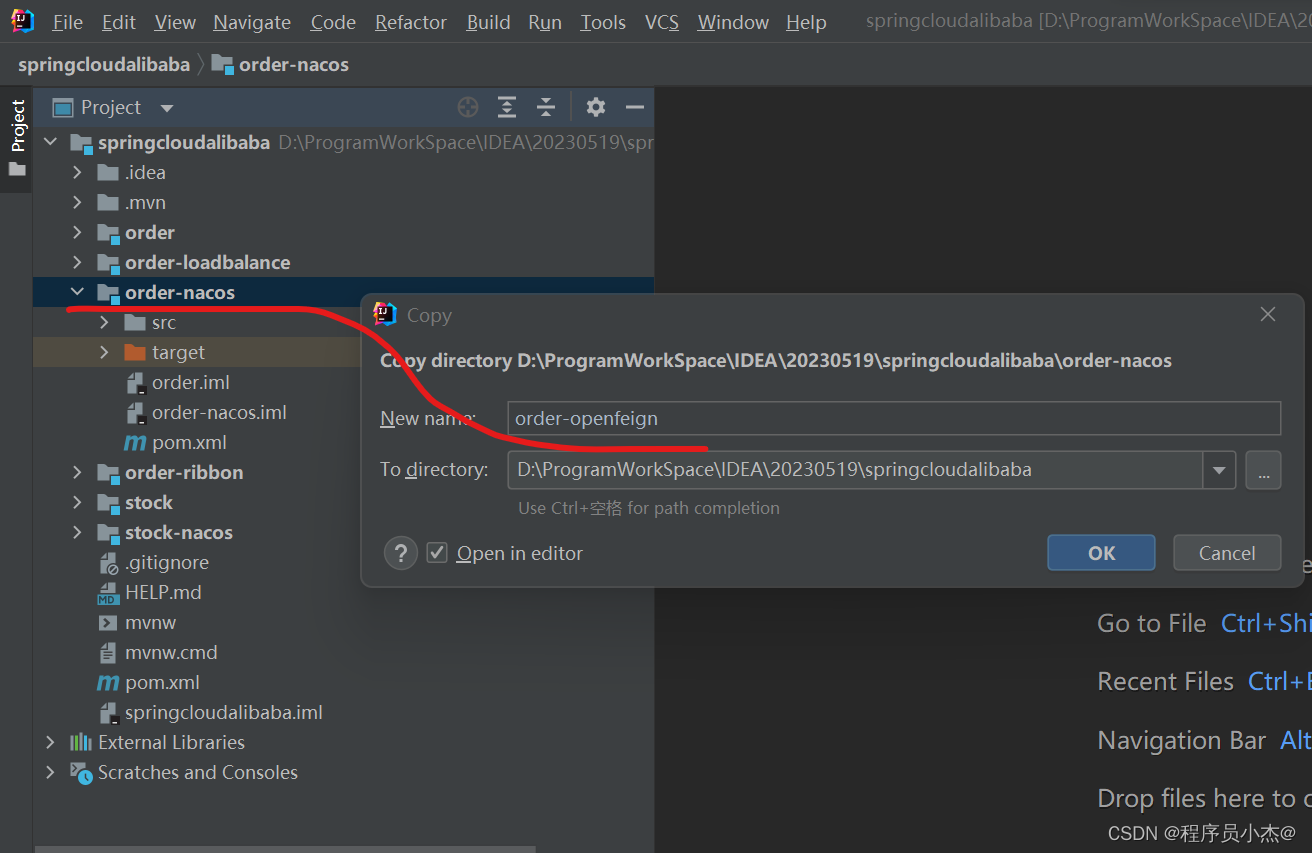Collapse the springcloudalibaba root node
This screenshot has width=1312, height=853.
(x=51, y=143)
